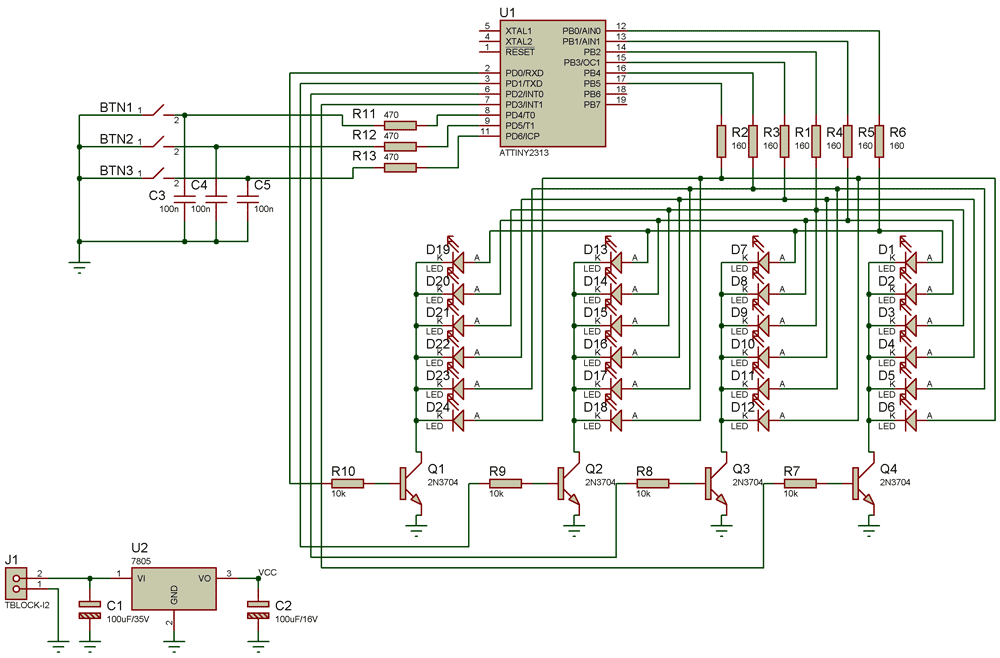
Task: Click the "D4" reference label
Action: (x=886, y=344)
